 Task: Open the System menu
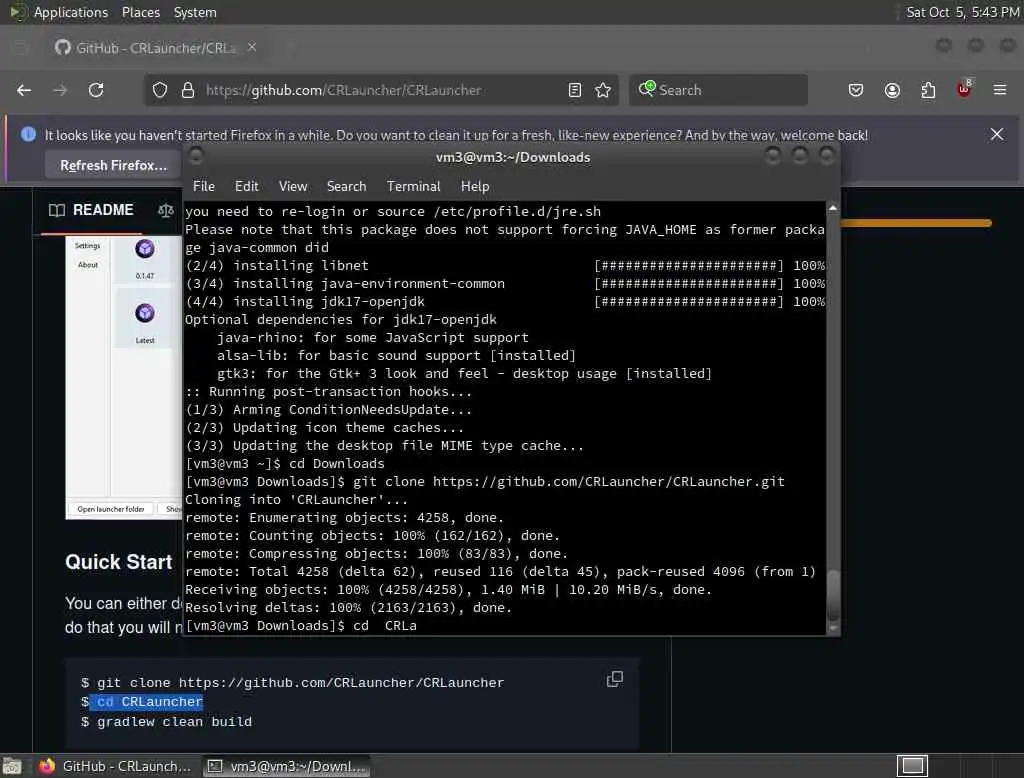pyautogui.click(x=195, y=12)
